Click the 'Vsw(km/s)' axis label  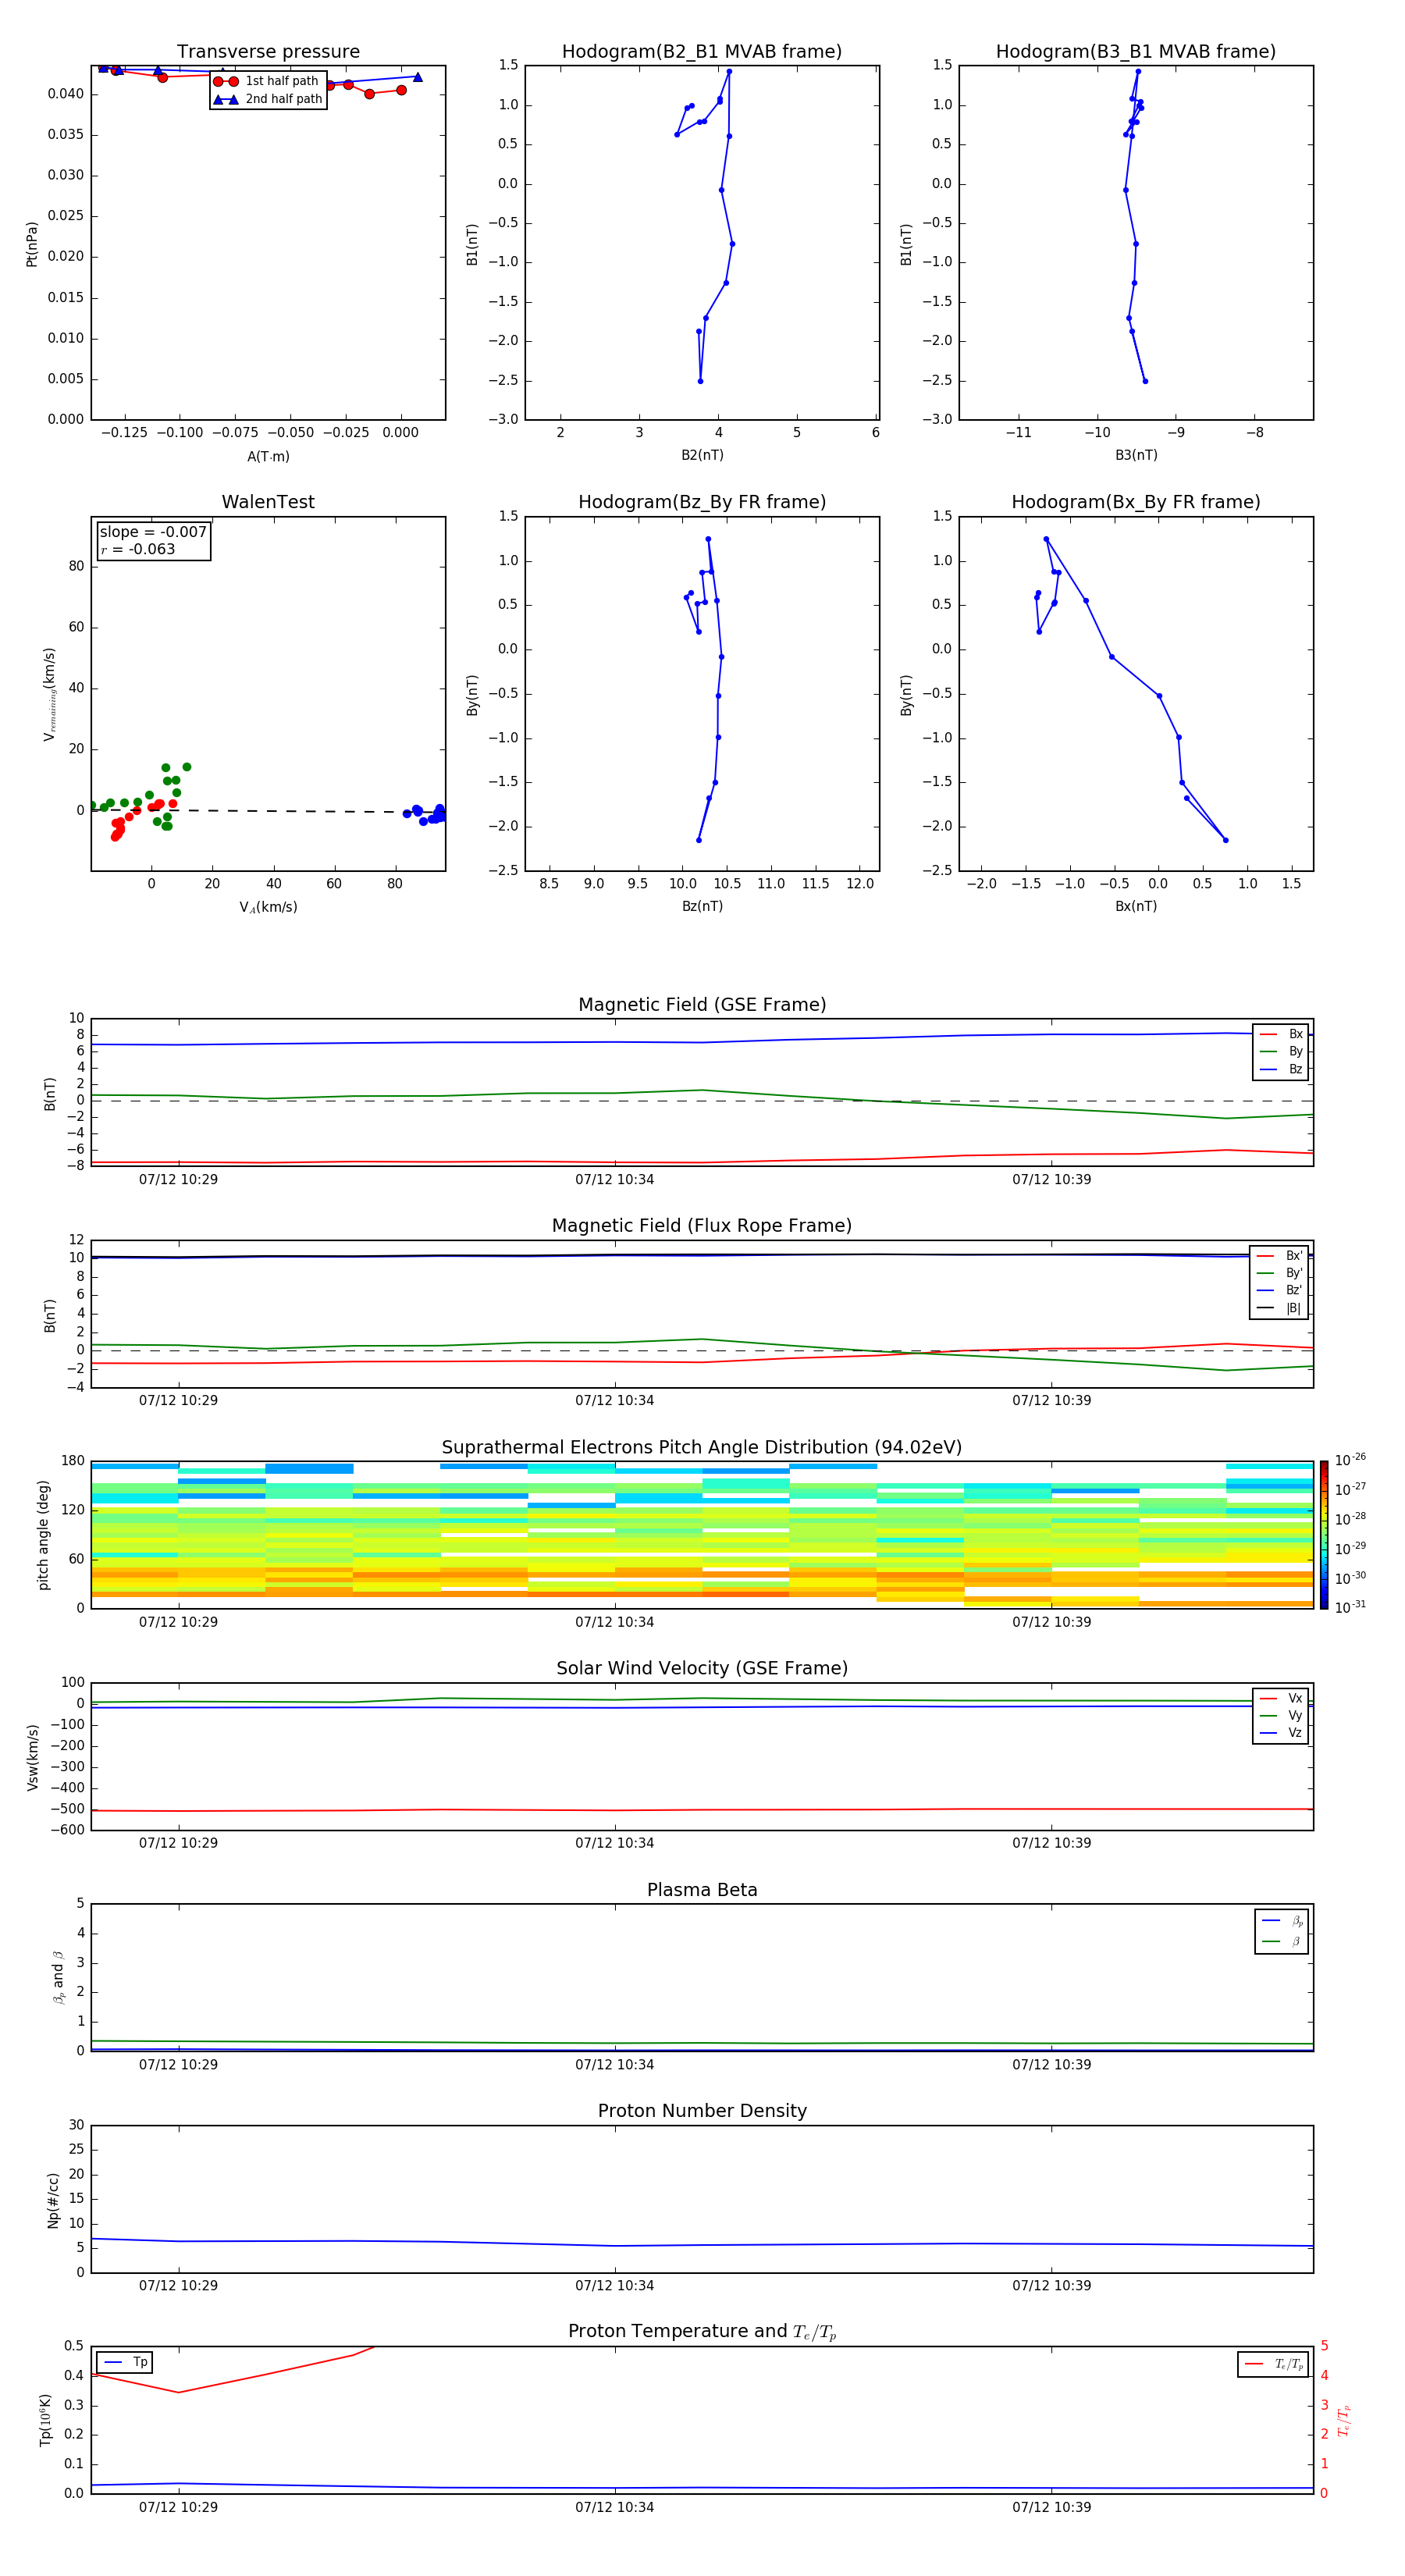pyautogui.click(x=33, y=1757)
